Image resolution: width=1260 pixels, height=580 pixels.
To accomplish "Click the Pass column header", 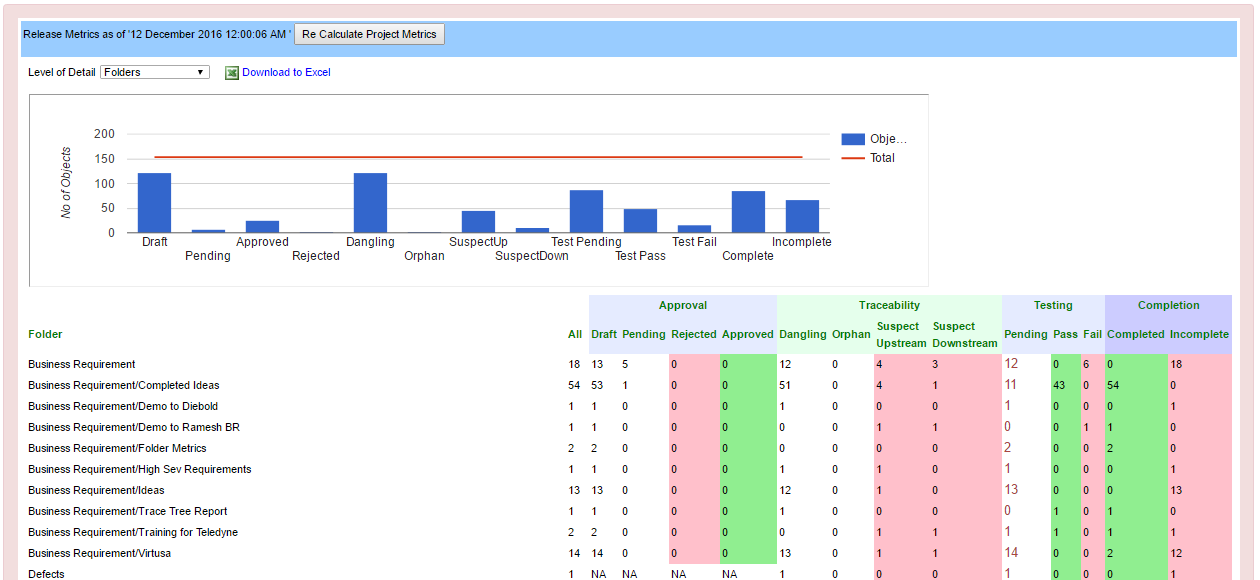I will (x=1065, y=334).
